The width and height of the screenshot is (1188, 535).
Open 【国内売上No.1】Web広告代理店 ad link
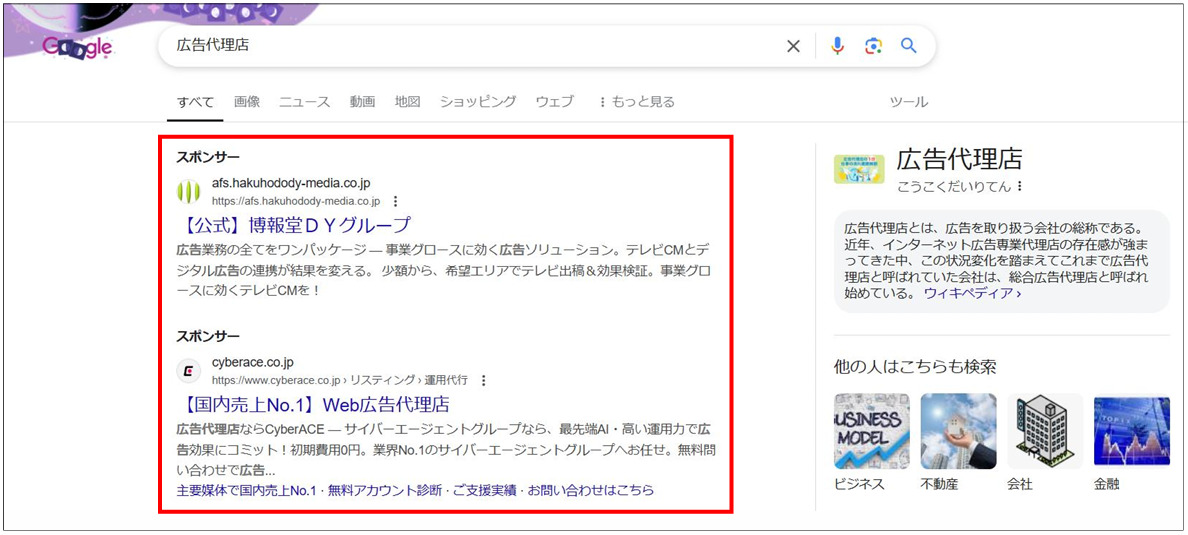(x=313, y=403)
